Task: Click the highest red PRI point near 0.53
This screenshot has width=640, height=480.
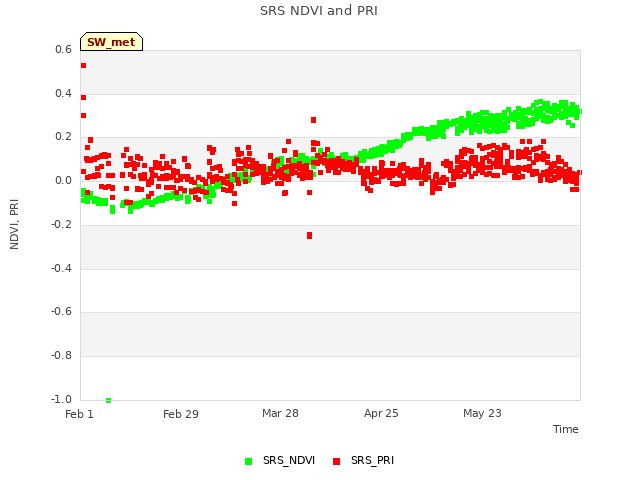Action: click(x=84, y=65)
